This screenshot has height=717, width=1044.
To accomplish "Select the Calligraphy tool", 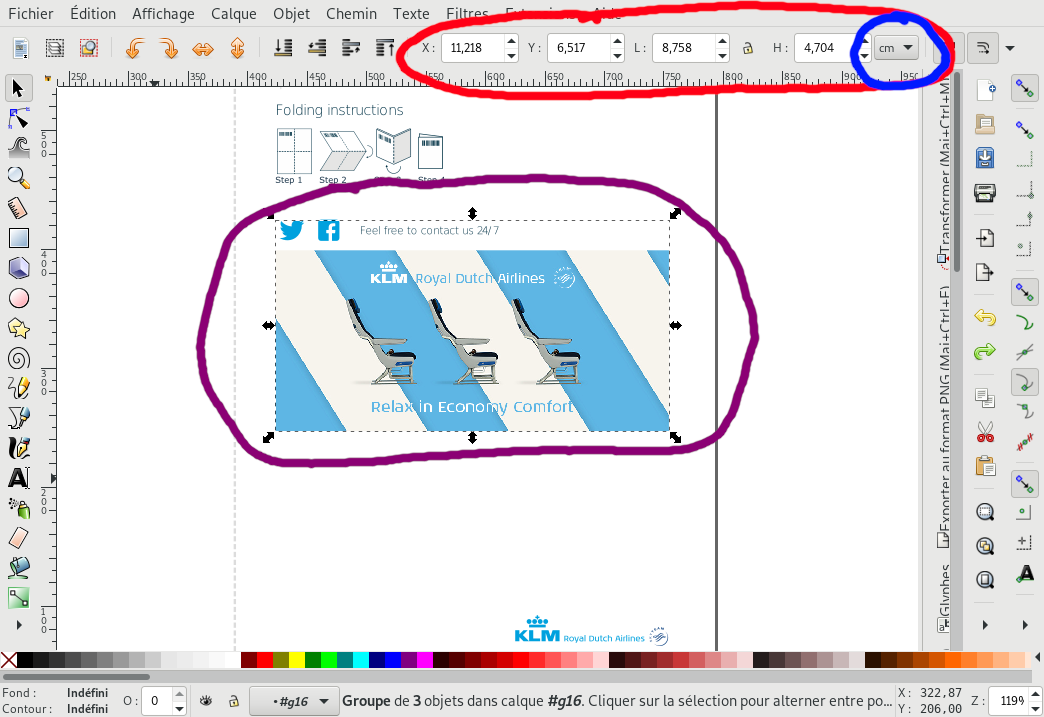I will (19, 447).
